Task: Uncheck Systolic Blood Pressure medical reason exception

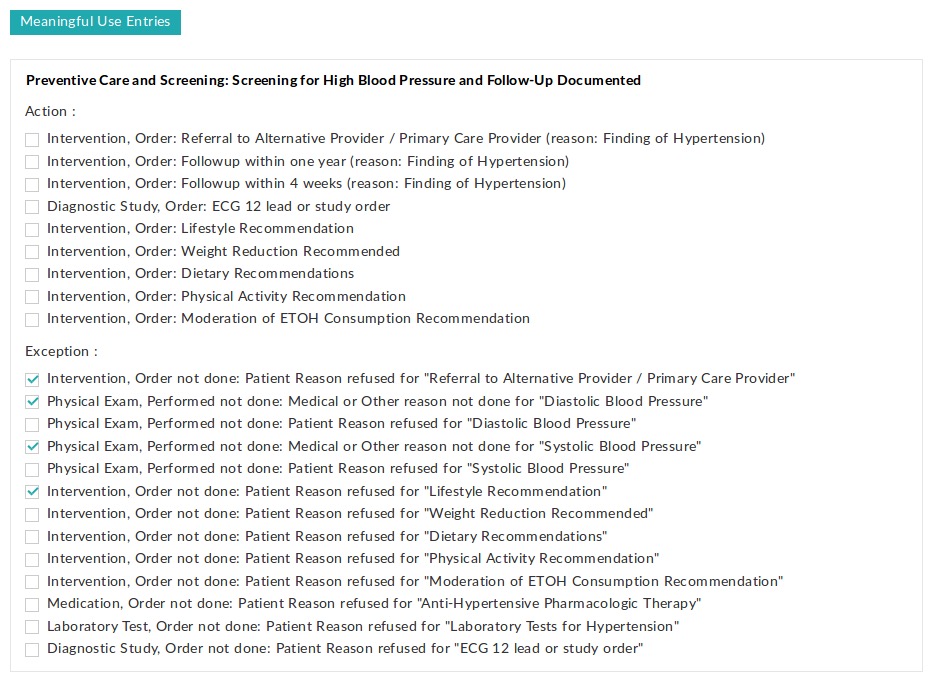Action: click(x=32, y=446)
